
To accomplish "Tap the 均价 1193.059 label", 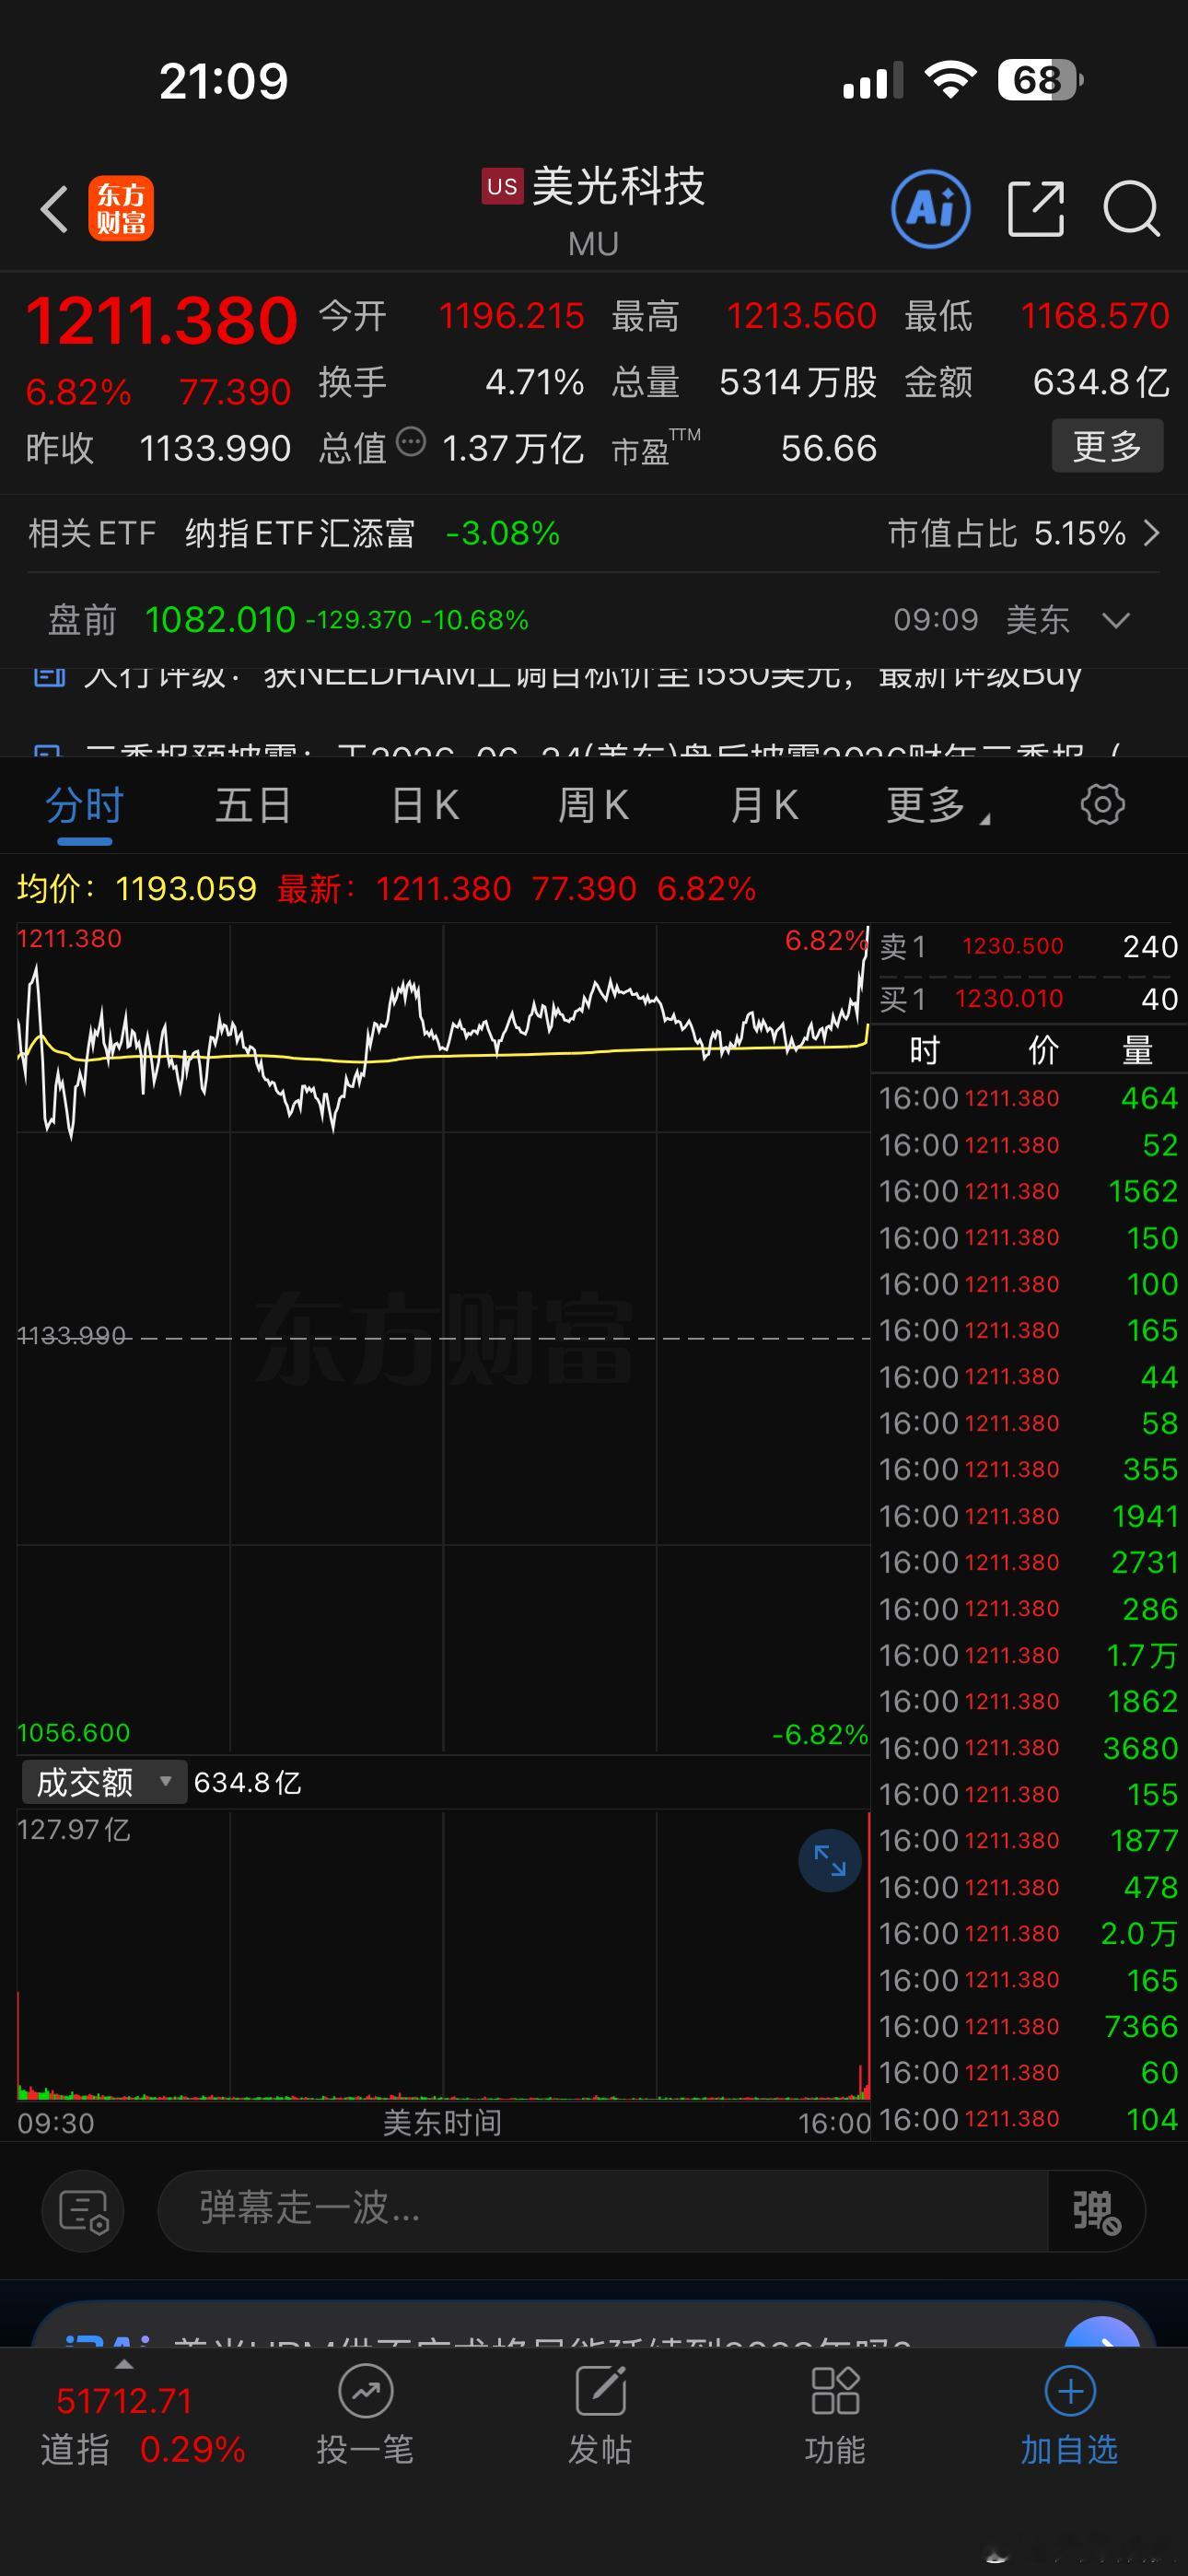I will coord(137,888).
